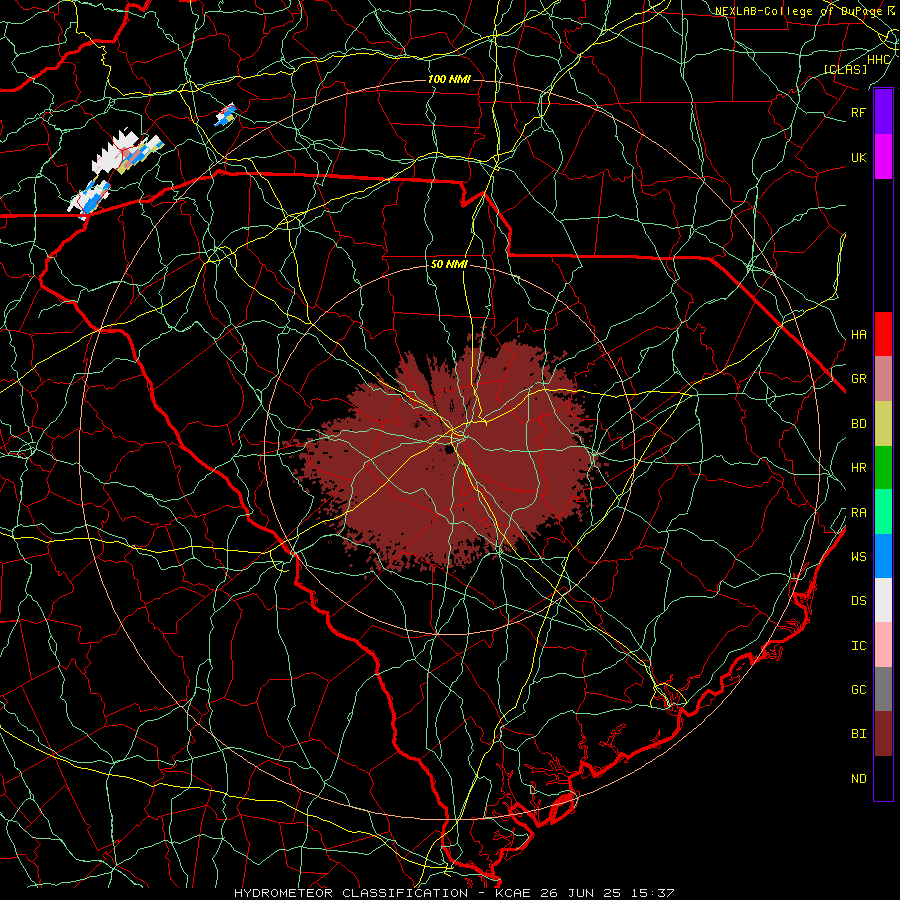Click the 'GC' legend label
This screenshot has height=900, width=900.
858,690
